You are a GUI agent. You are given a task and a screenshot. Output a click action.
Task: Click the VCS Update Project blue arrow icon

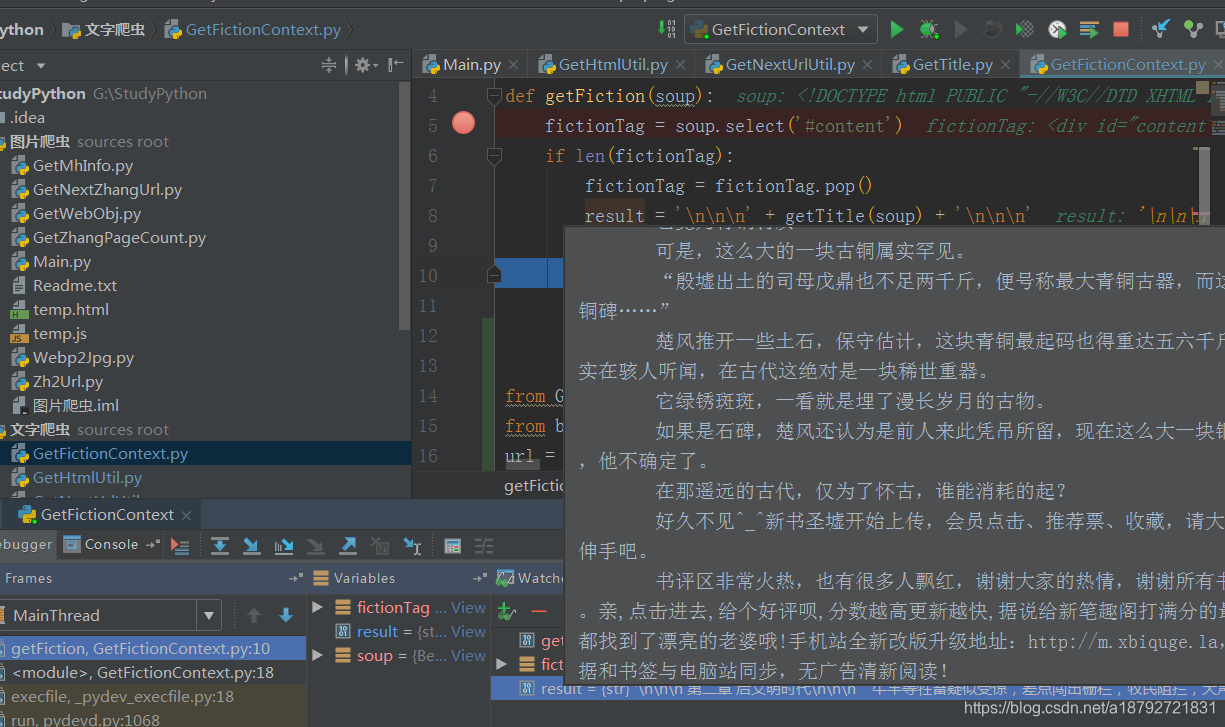1160,30
